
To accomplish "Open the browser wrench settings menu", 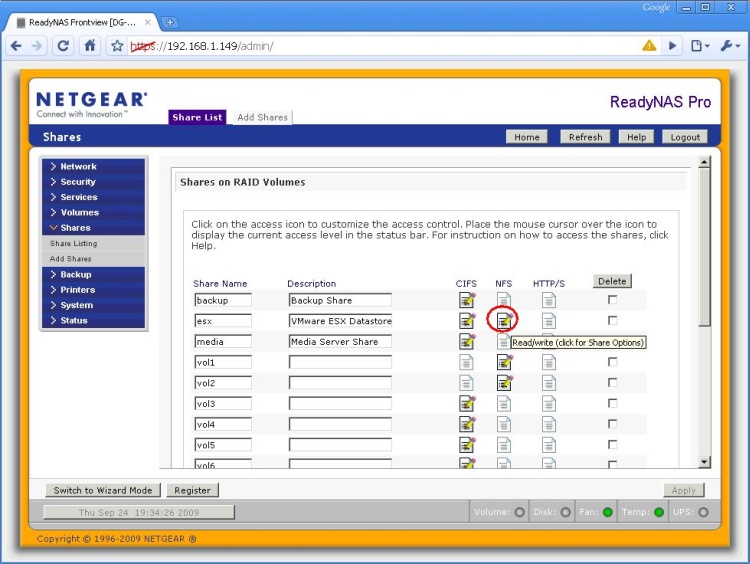I will click(730, 46).
